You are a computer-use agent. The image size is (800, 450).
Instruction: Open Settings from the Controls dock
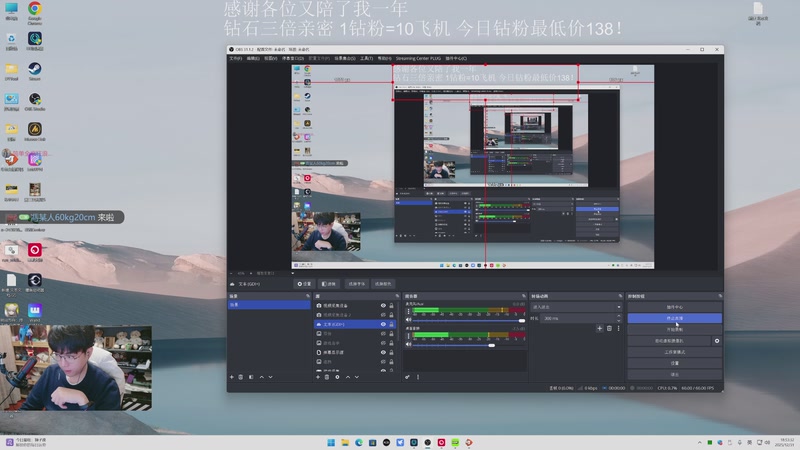click(x=674, y=363)
